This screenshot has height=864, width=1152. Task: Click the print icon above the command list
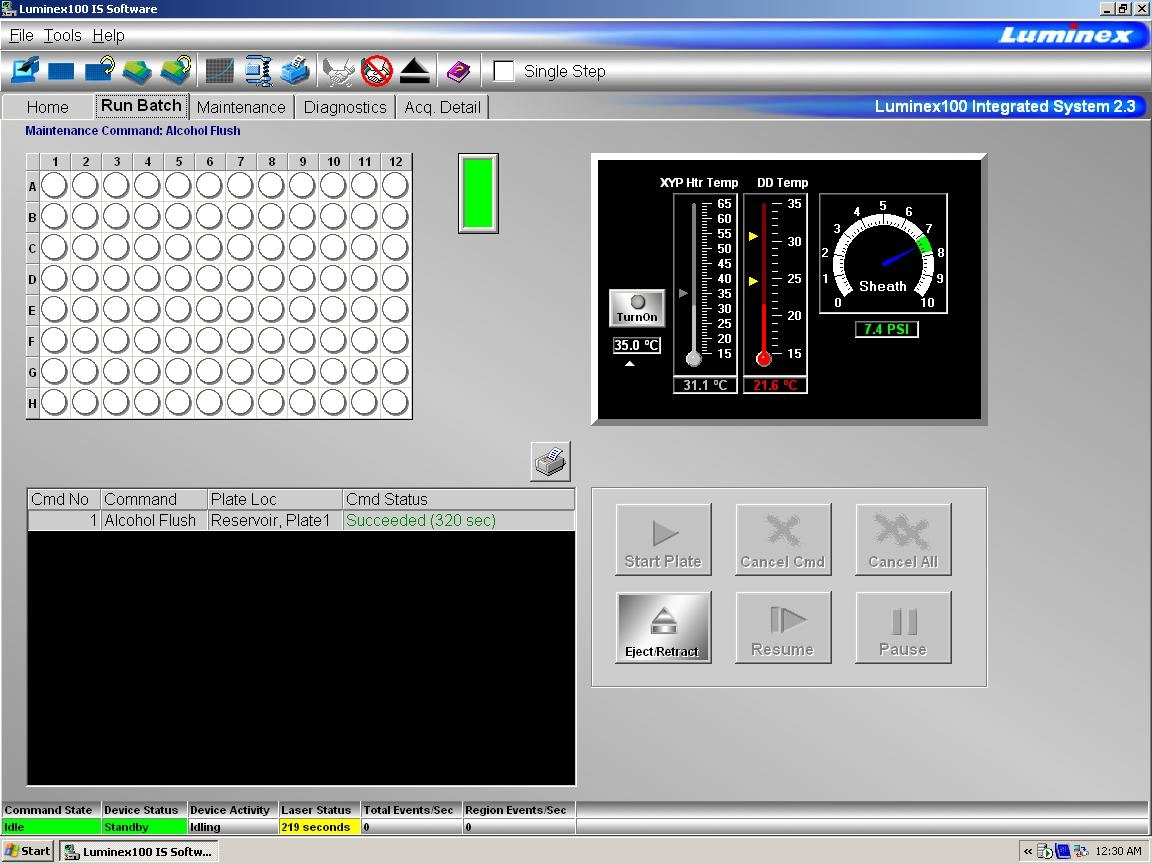click(x=550, y=461)
